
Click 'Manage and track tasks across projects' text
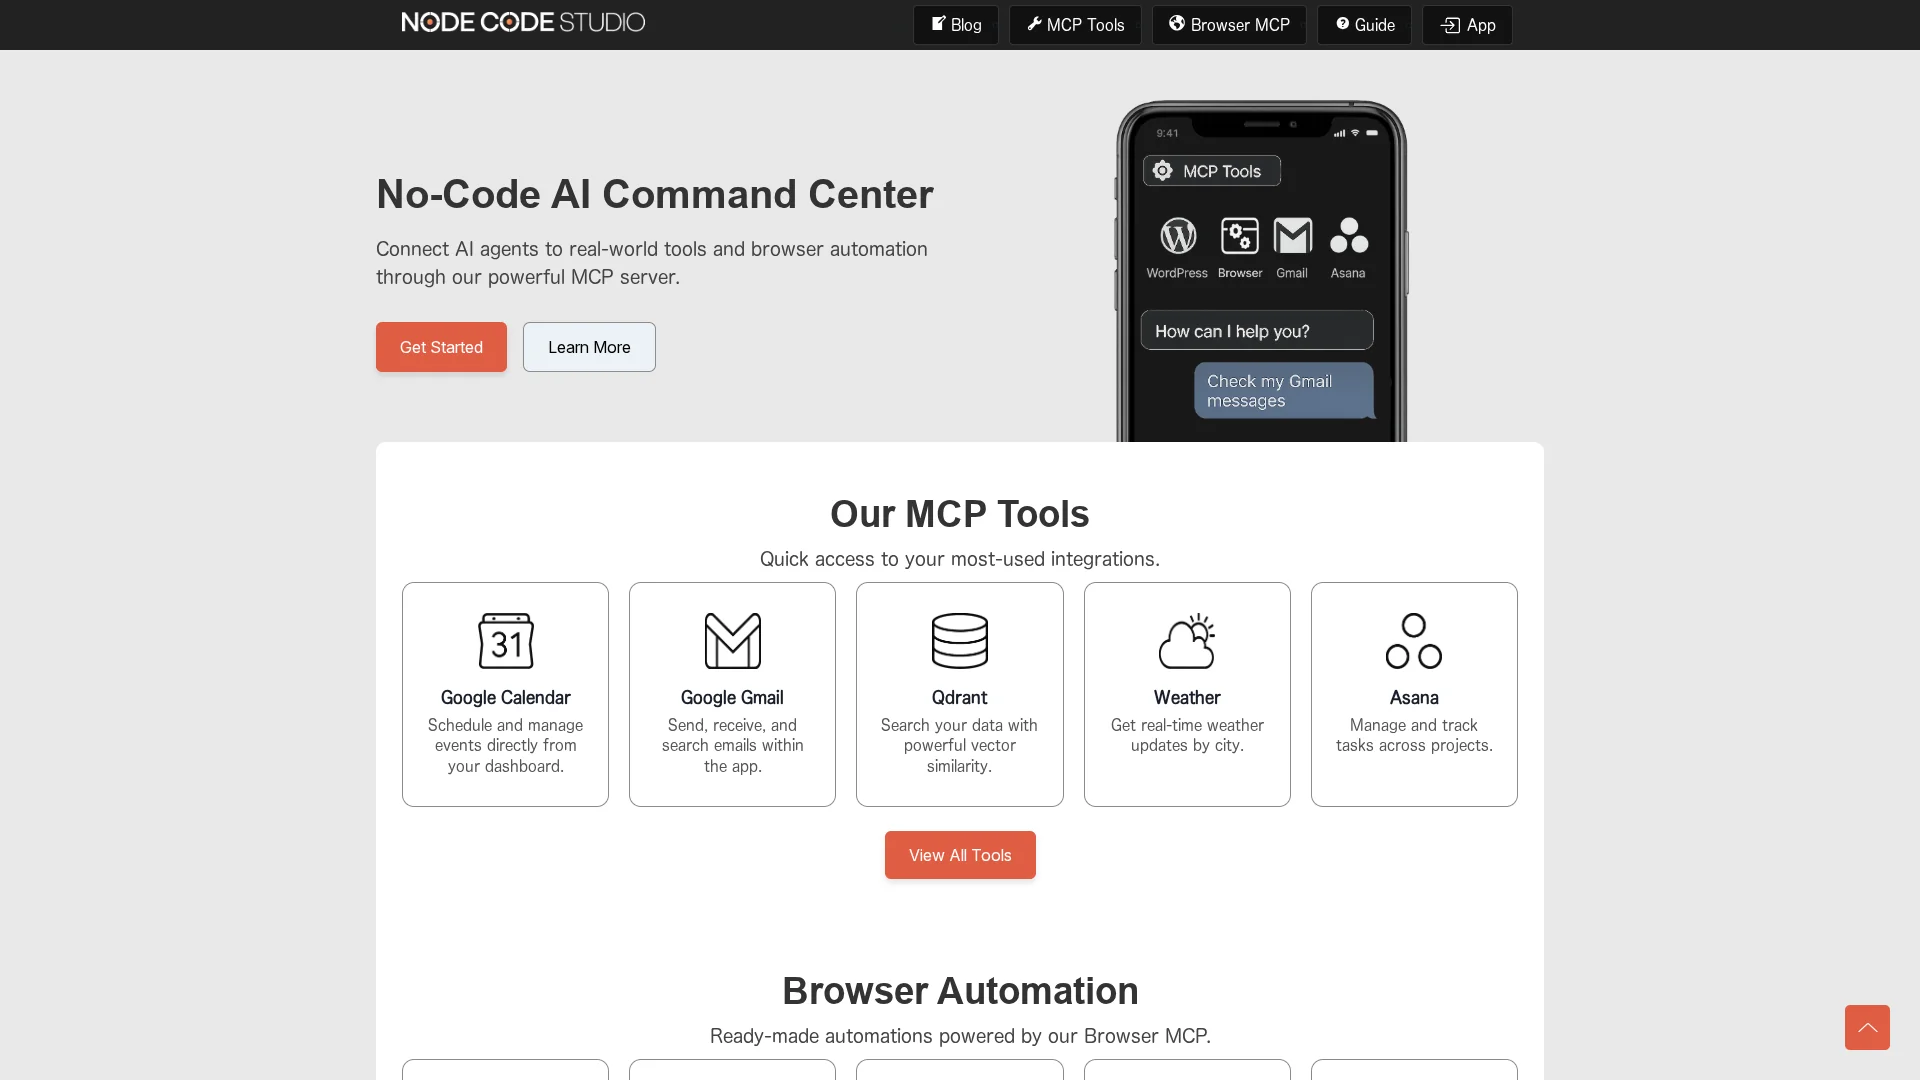click(1414, 735)
